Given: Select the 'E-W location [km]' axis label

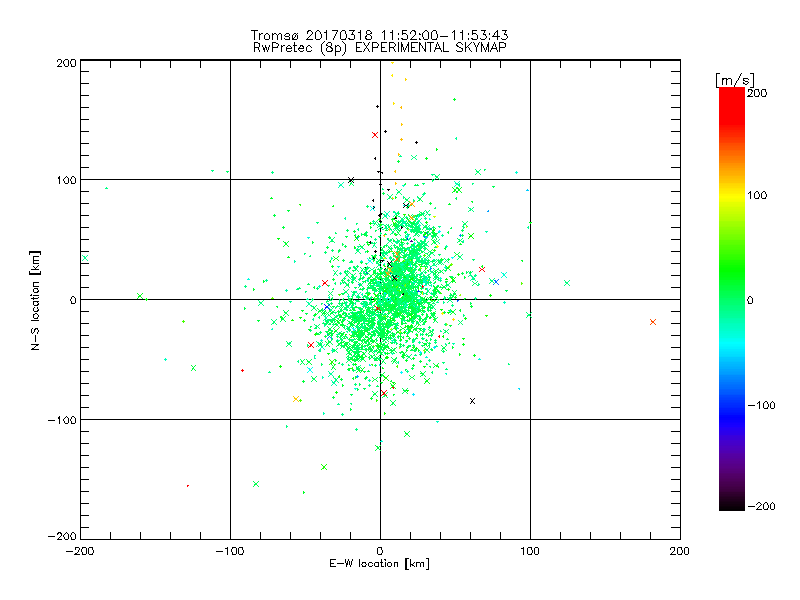Looking at the screenshot, I should (x=379, y=564).
